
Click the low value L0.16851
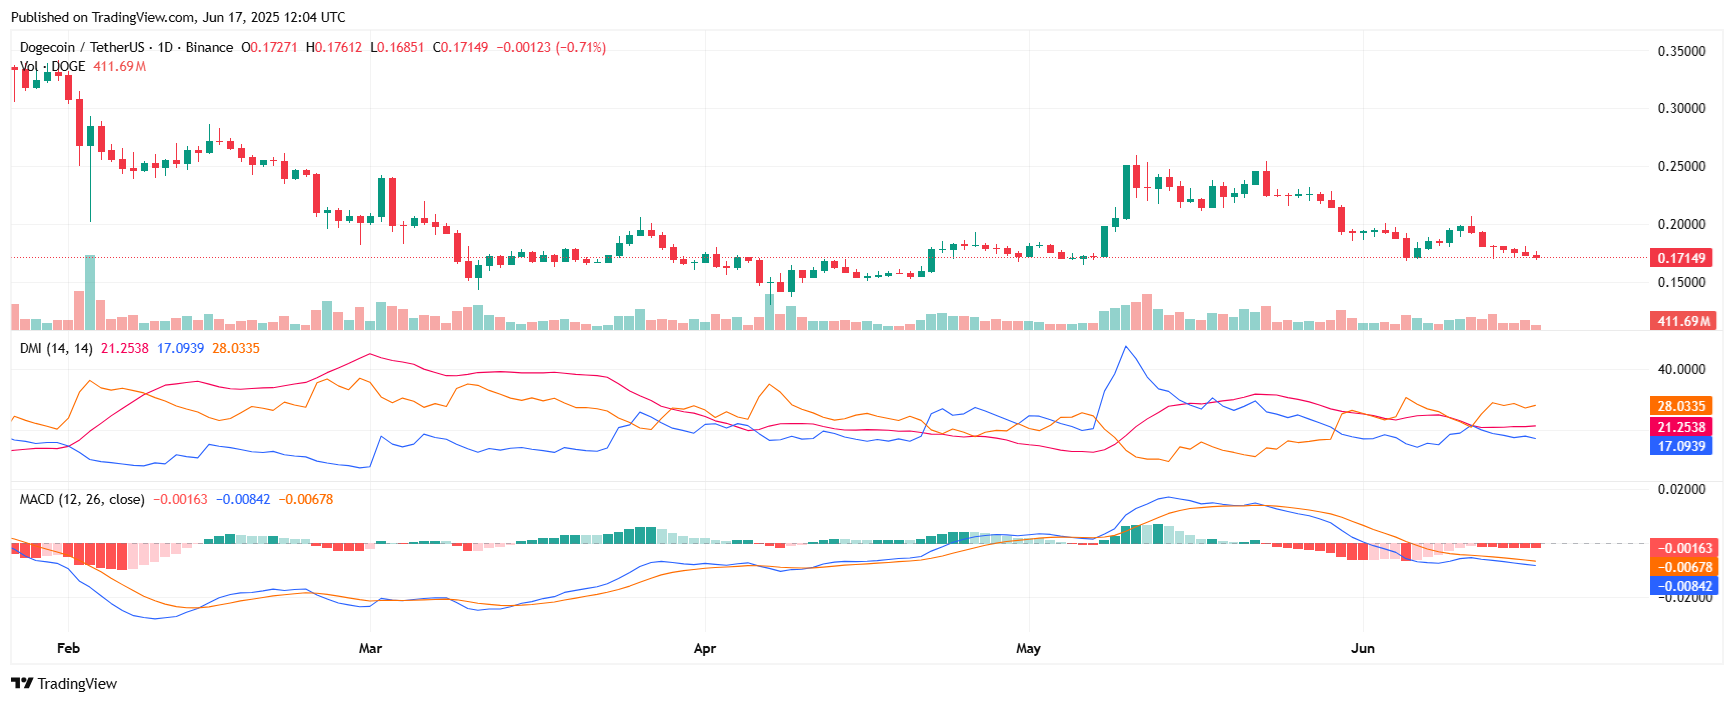(397, 47)
